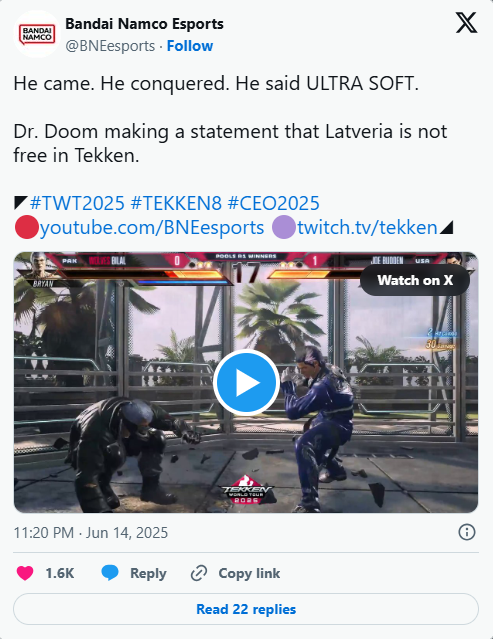Open the Bandai Namco Esports display name
The image size is (493, 639).
[x=144, y=24]
